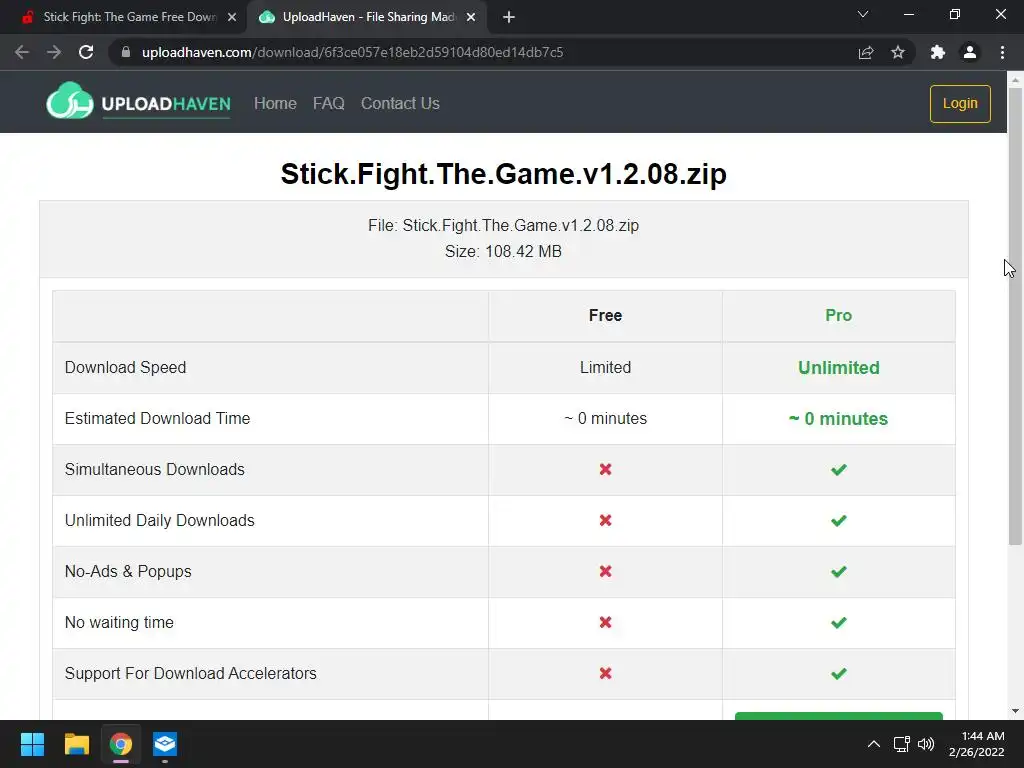Open network status tray icon
This screenshot has width=1024, height=768.
click(902, 744)
